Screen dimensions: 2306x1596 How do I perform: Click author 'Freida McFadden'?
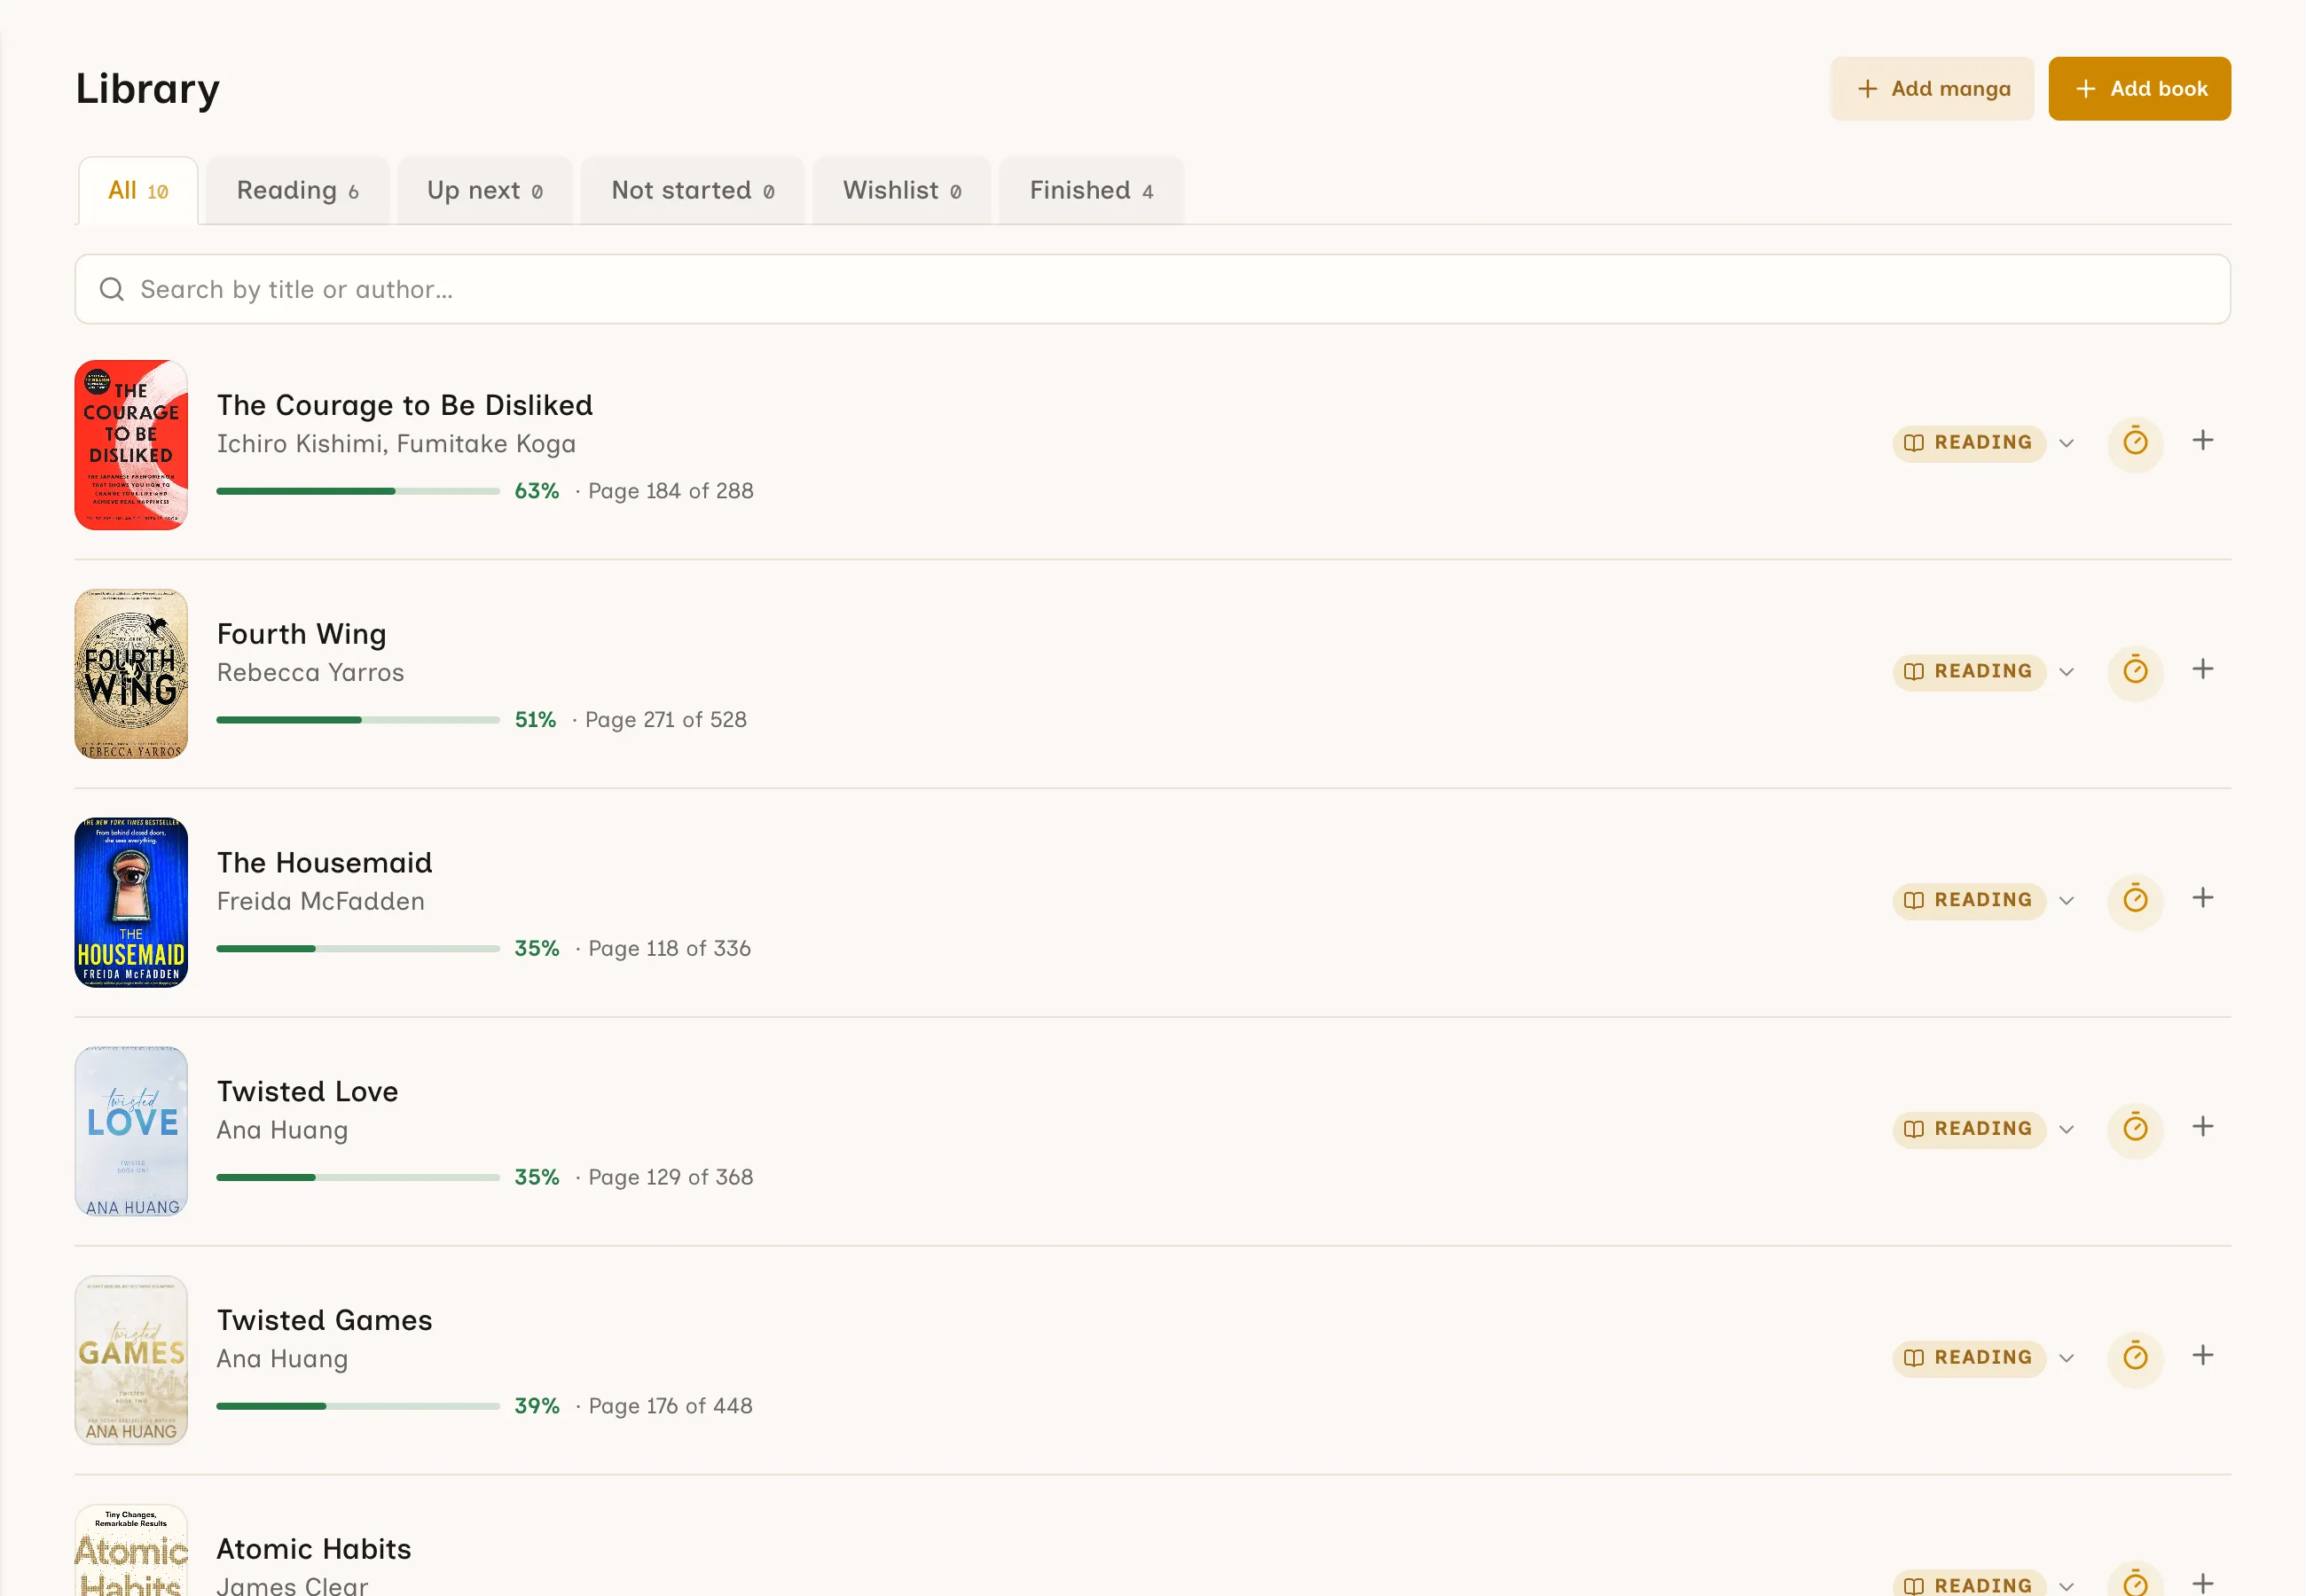(320, 902)
